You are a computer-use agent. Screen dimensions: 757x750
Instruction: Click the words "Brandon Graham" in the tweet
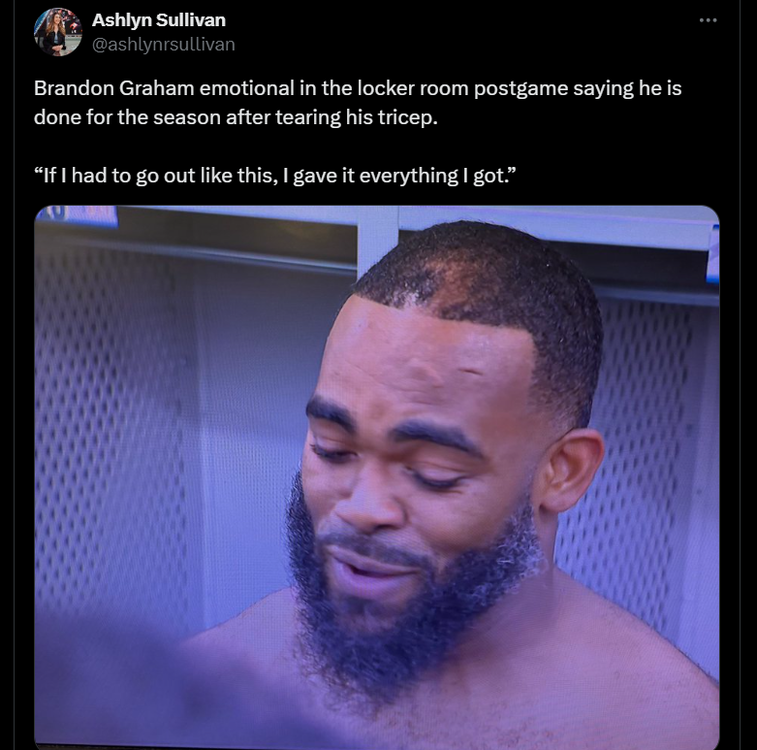pos(114,88)
